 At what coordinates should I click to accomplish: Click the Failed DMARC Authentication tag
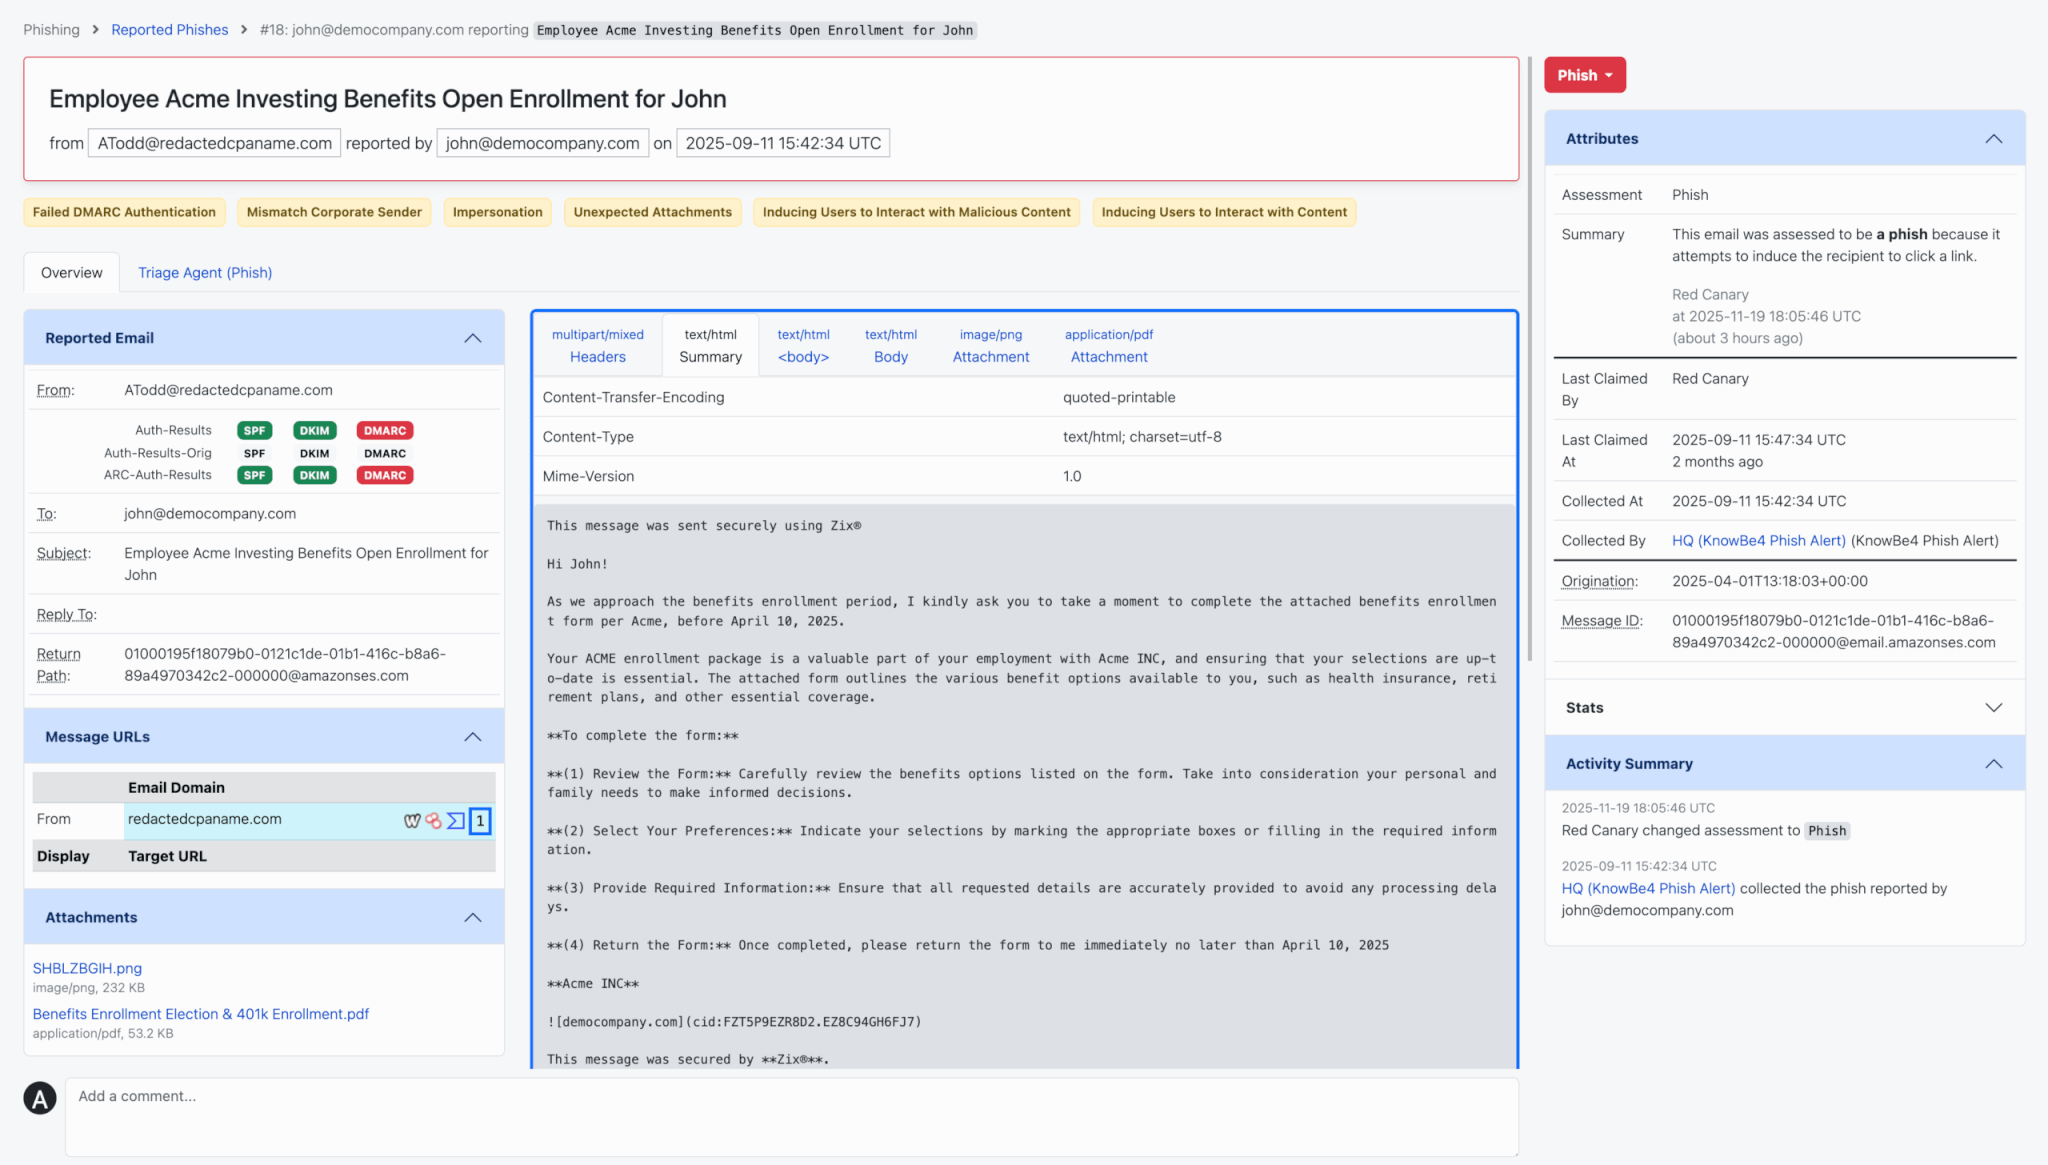click(124, 212)
